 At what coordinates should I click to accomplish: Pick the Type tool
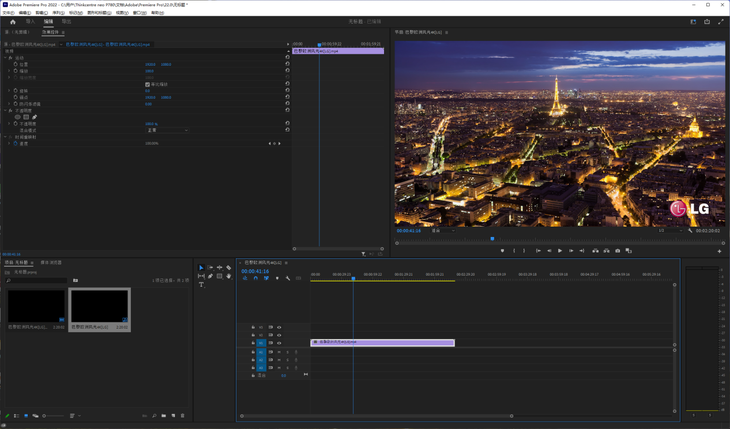click(x=201, y=285)
